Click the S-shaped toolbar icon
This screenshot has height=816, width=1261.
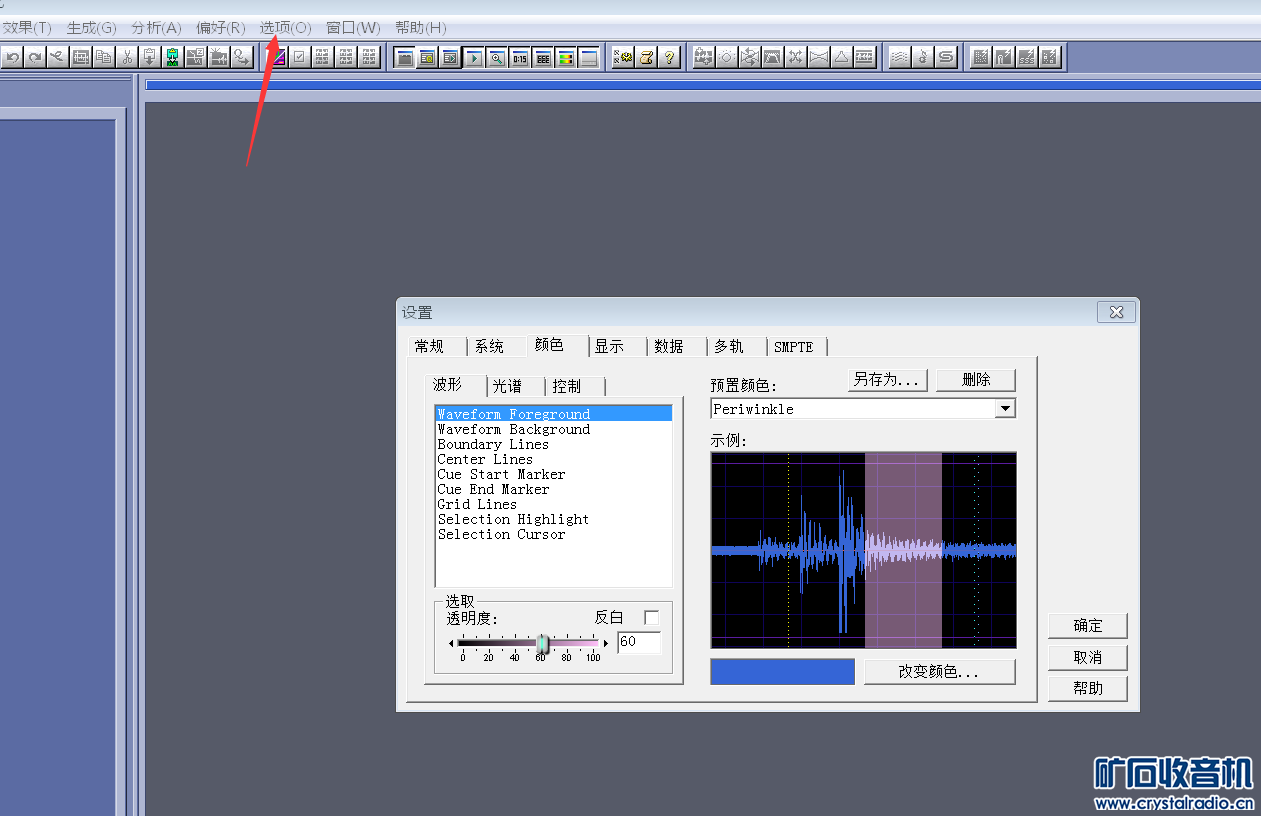pyautogui.click(x=945, y=57)
